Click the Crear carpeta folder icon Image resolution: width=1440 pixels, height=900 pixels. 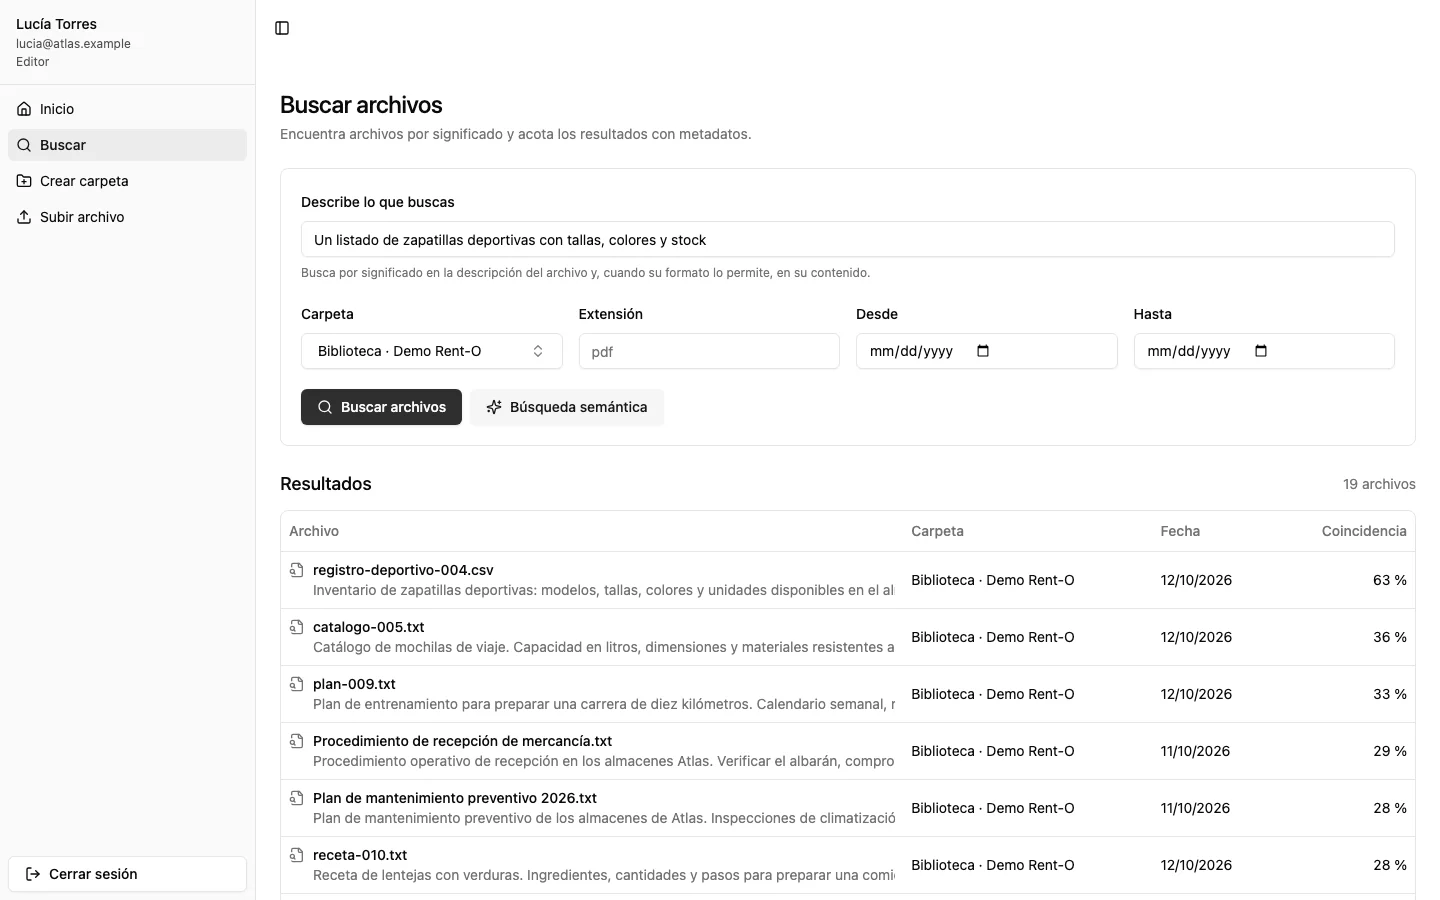pos(24,181)
